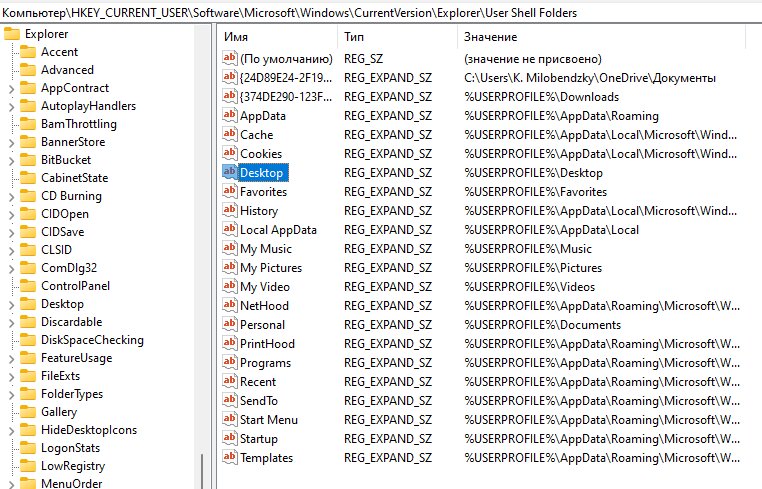Select the MenuOrder key
The image size is (762, 489).
(x=71, y=484)
